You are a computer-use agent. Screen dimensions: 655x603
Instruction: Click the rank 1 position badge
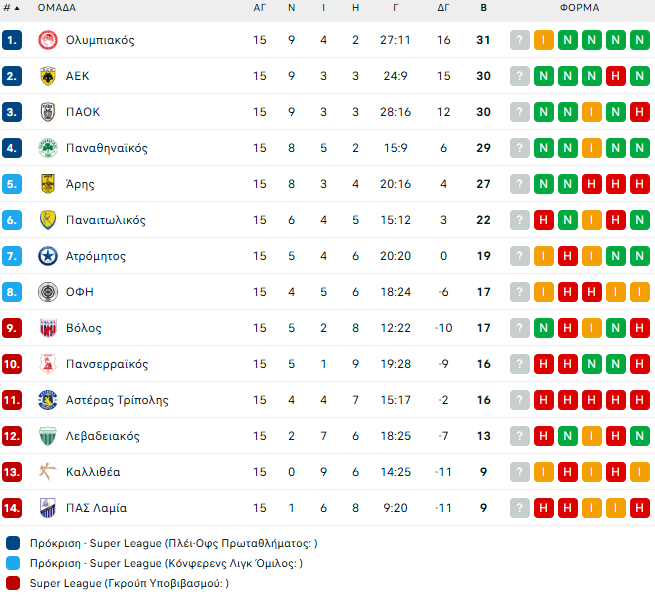point(12,40)
